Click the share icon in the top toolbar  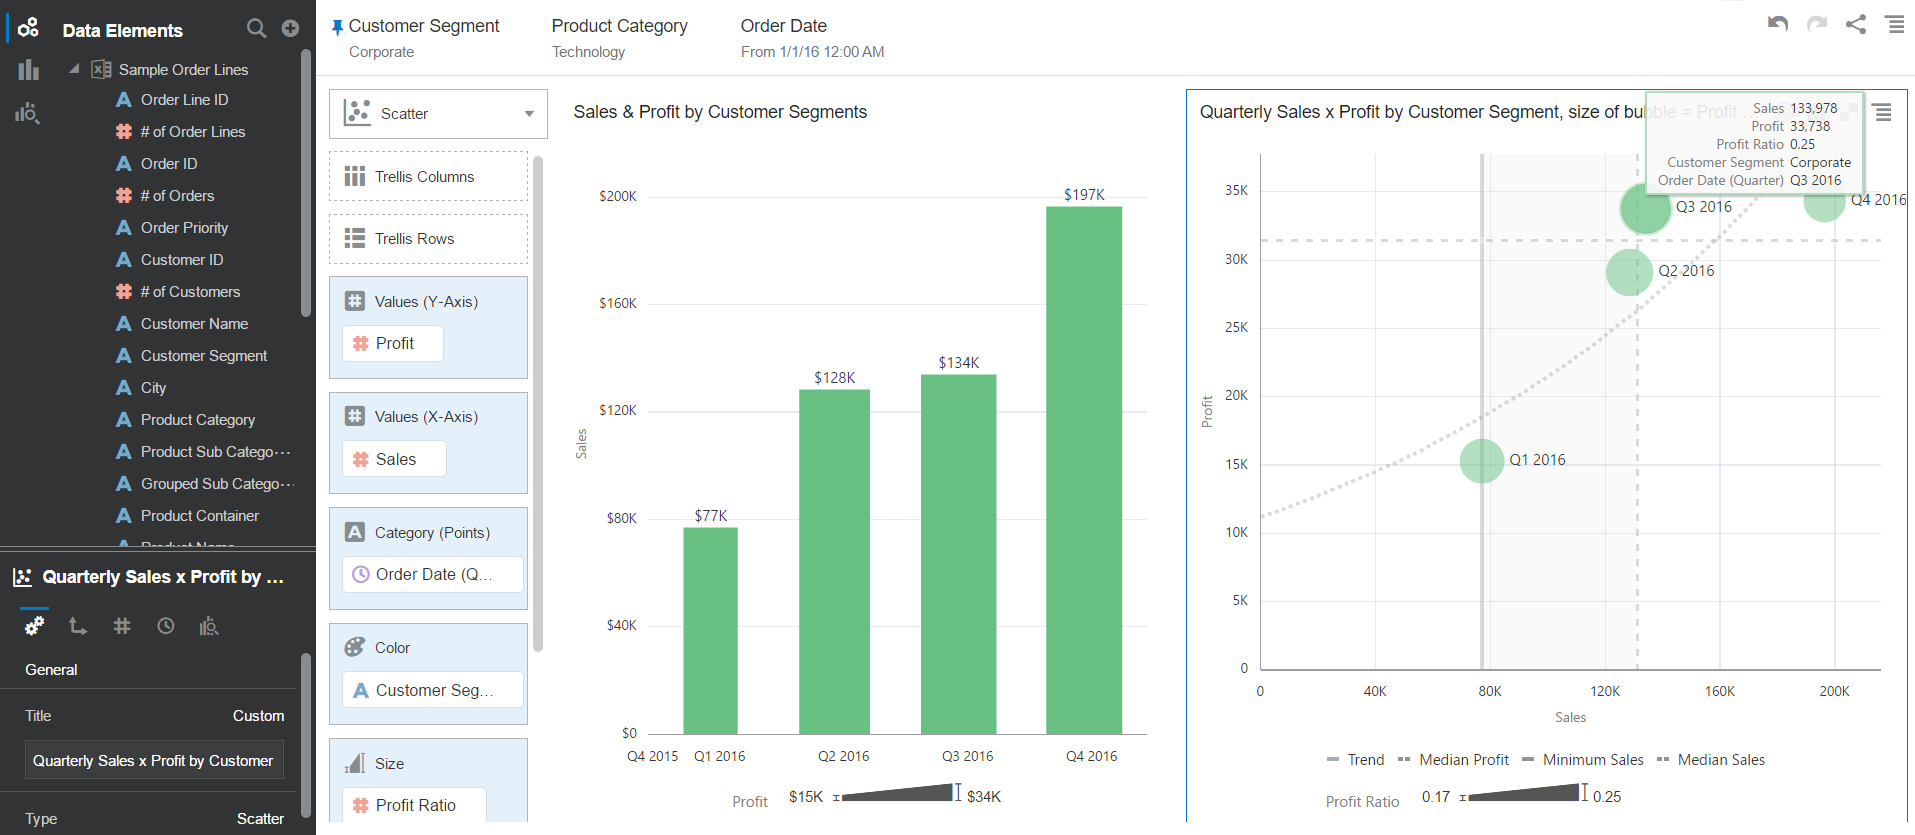coord(1856,24)
